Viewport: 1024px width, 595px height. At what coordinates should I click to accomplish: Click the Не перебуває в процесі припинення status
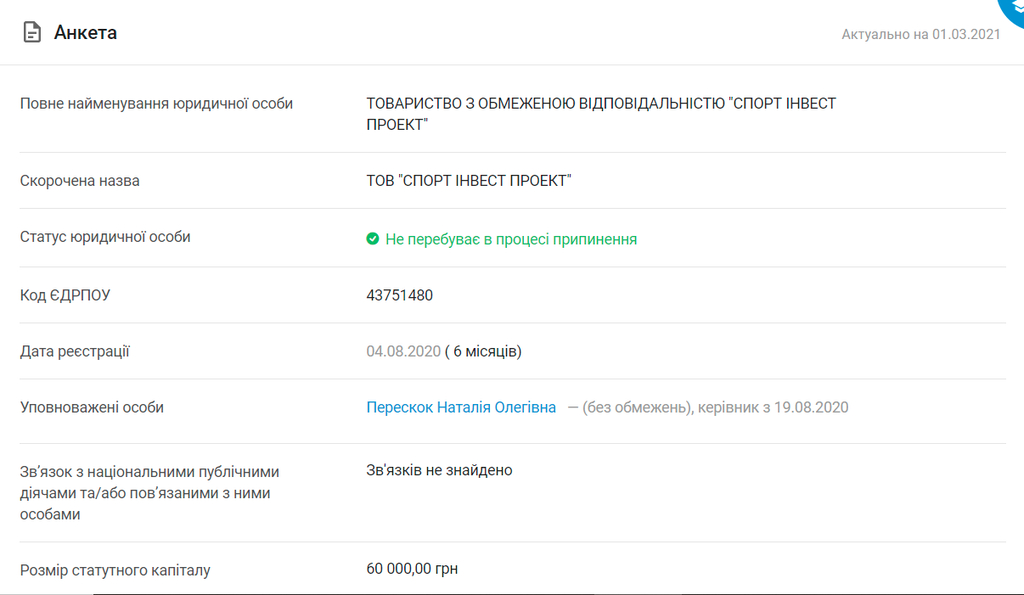pos(511,240)
